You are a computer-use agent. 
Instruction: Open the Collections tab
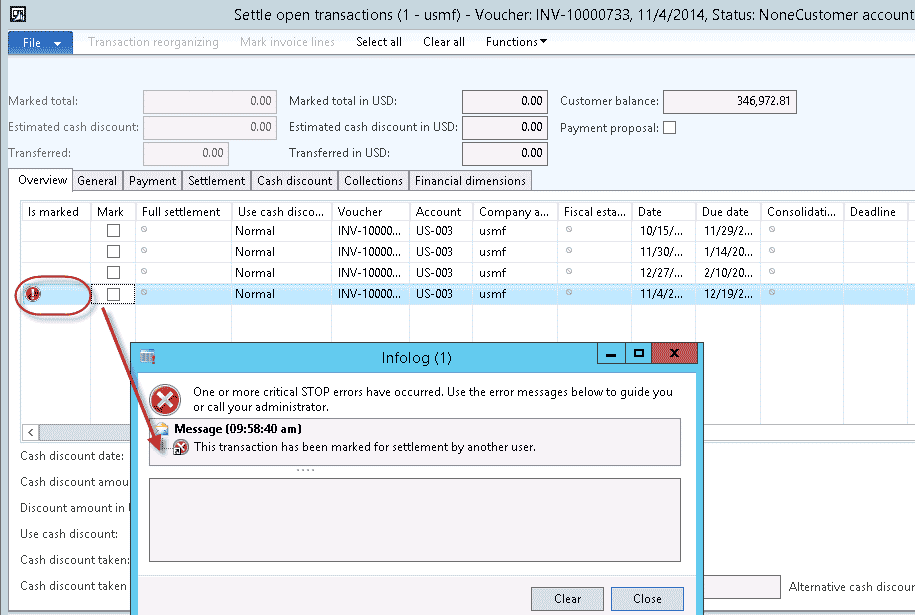point(373,181)
